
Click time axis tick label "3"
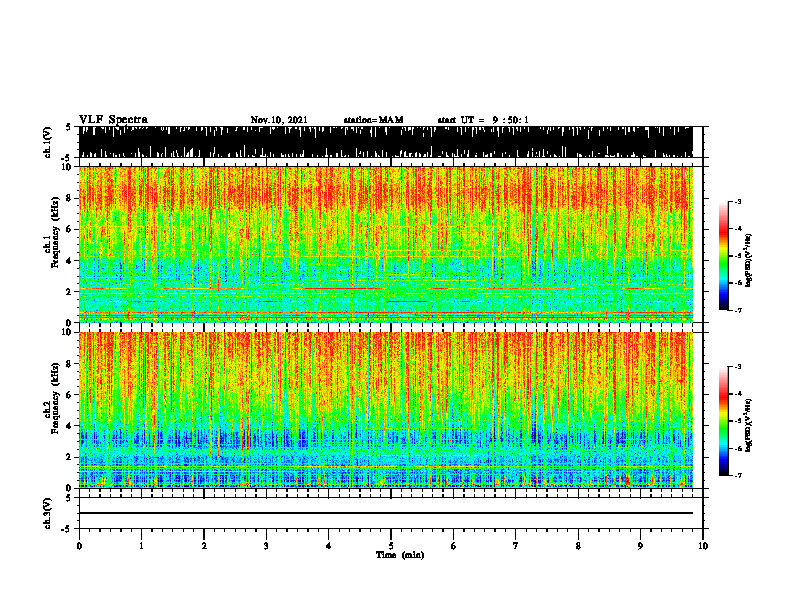click(x=266, y=546)
